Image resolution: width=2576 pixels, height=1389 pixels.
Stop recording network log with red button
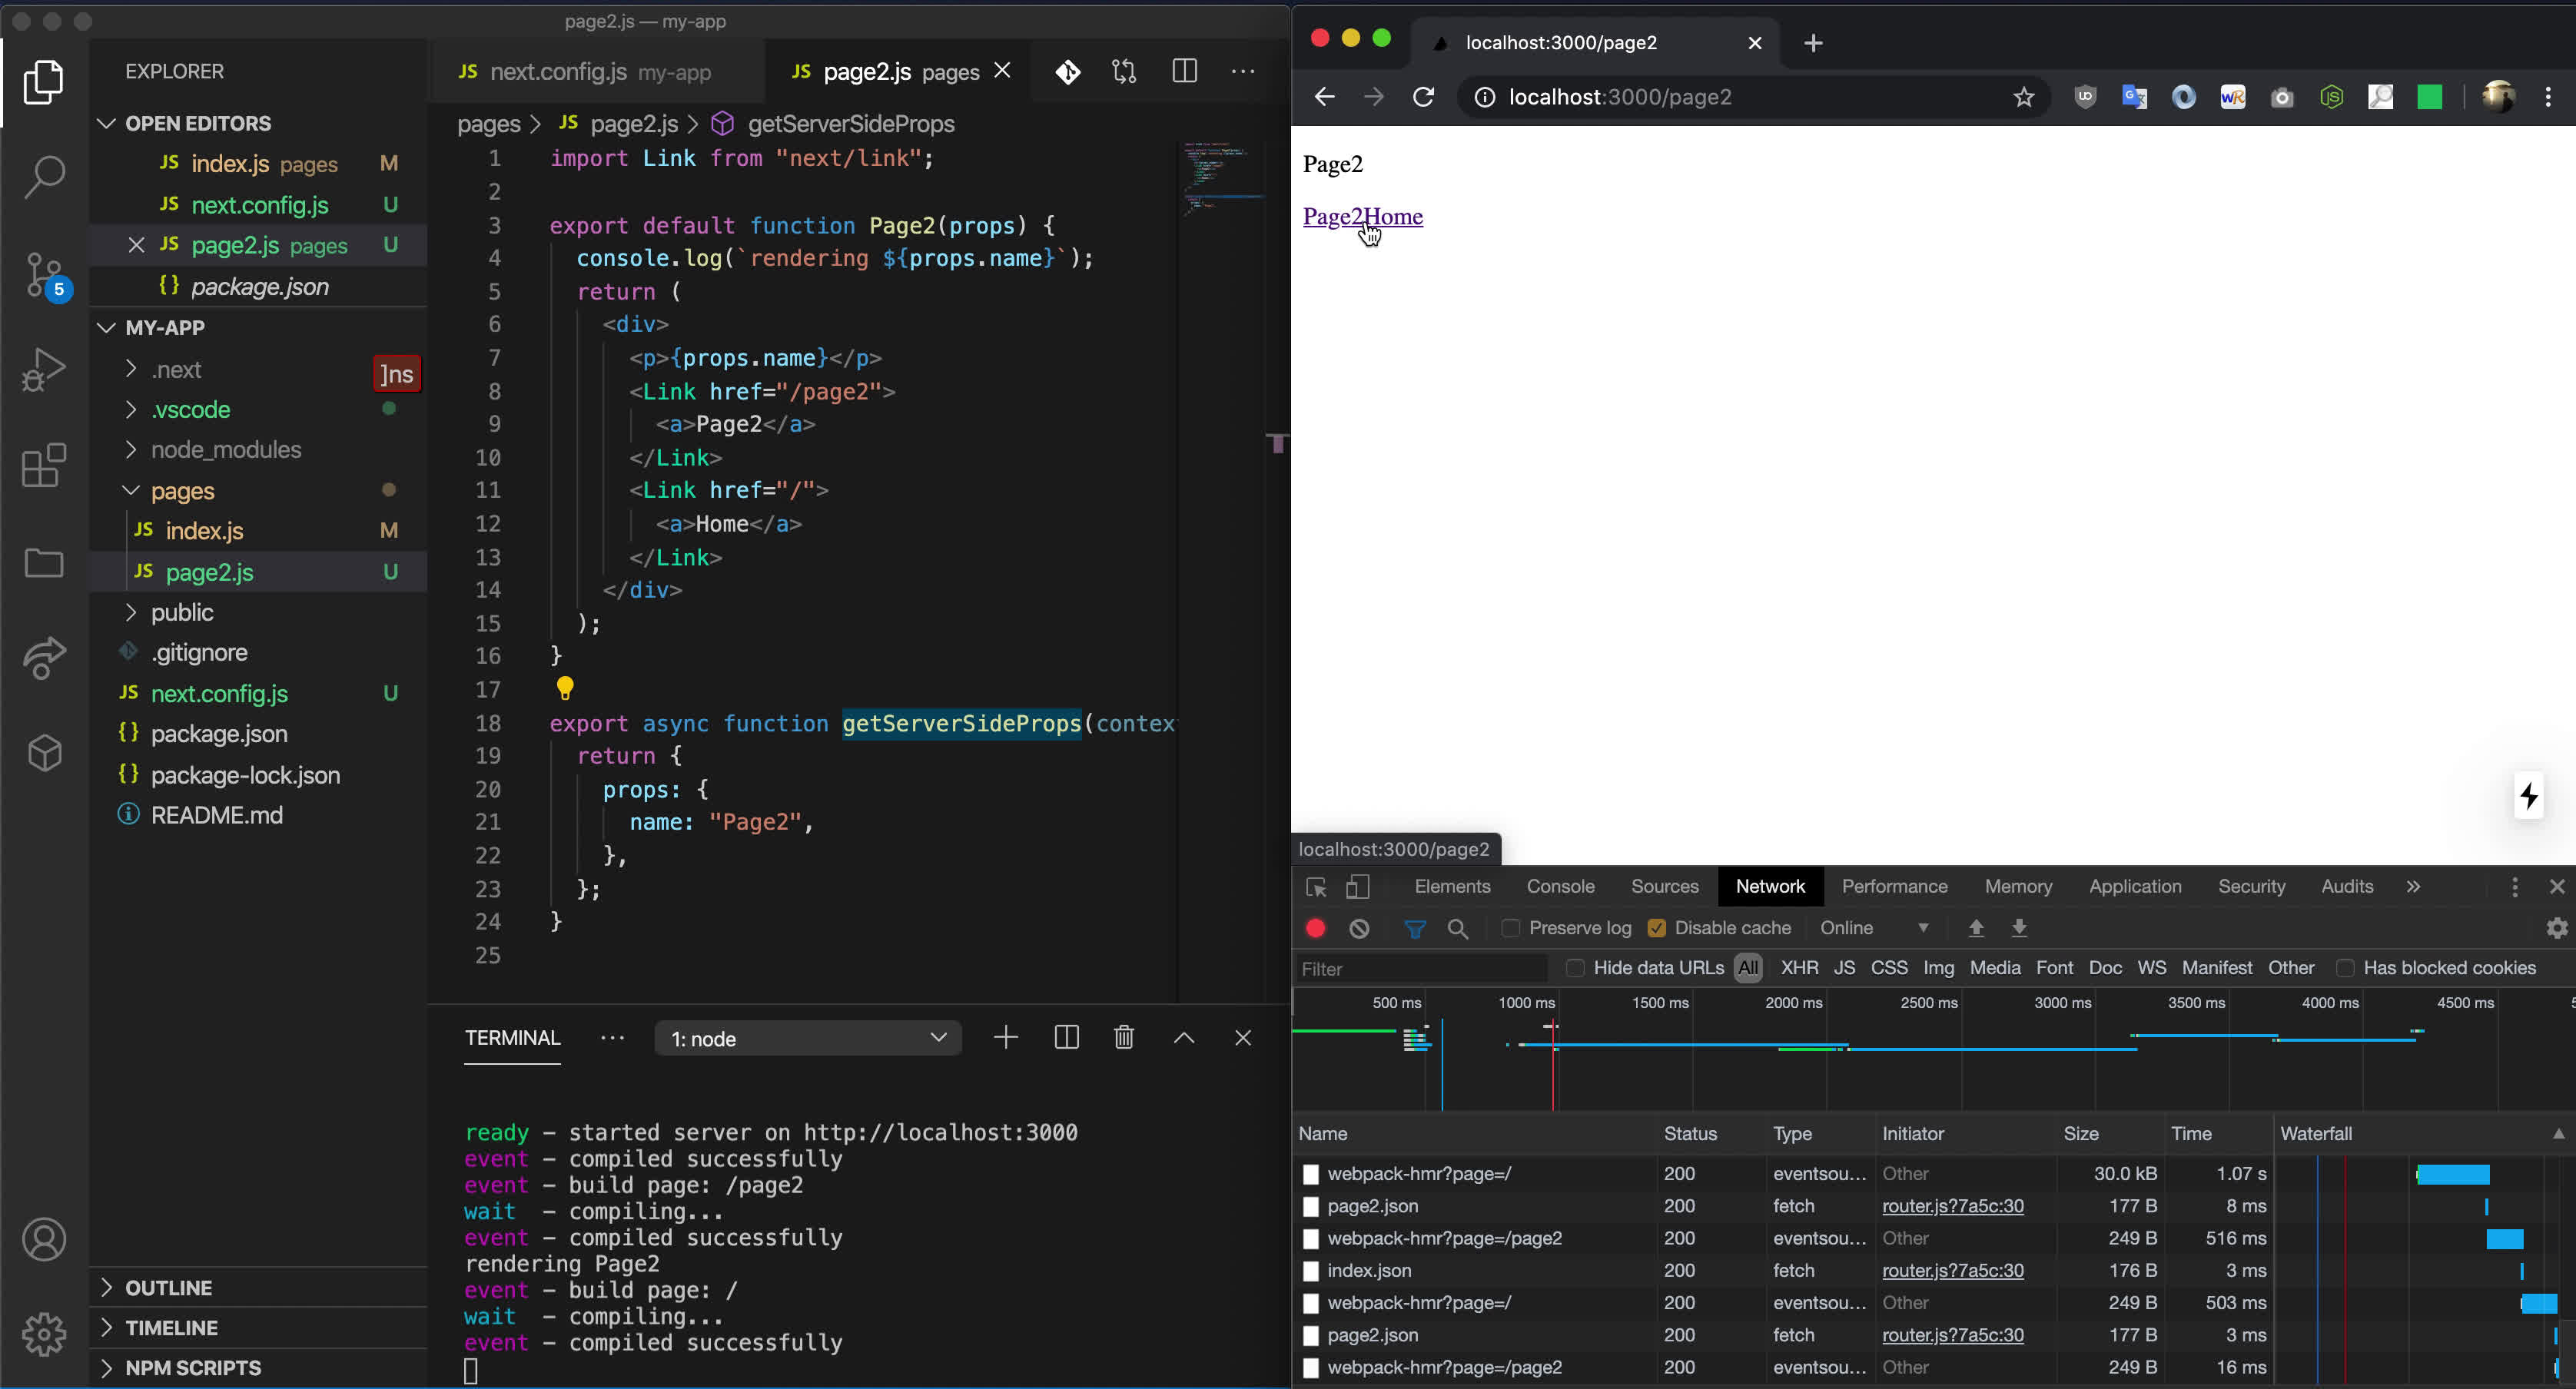(1316, 928)
